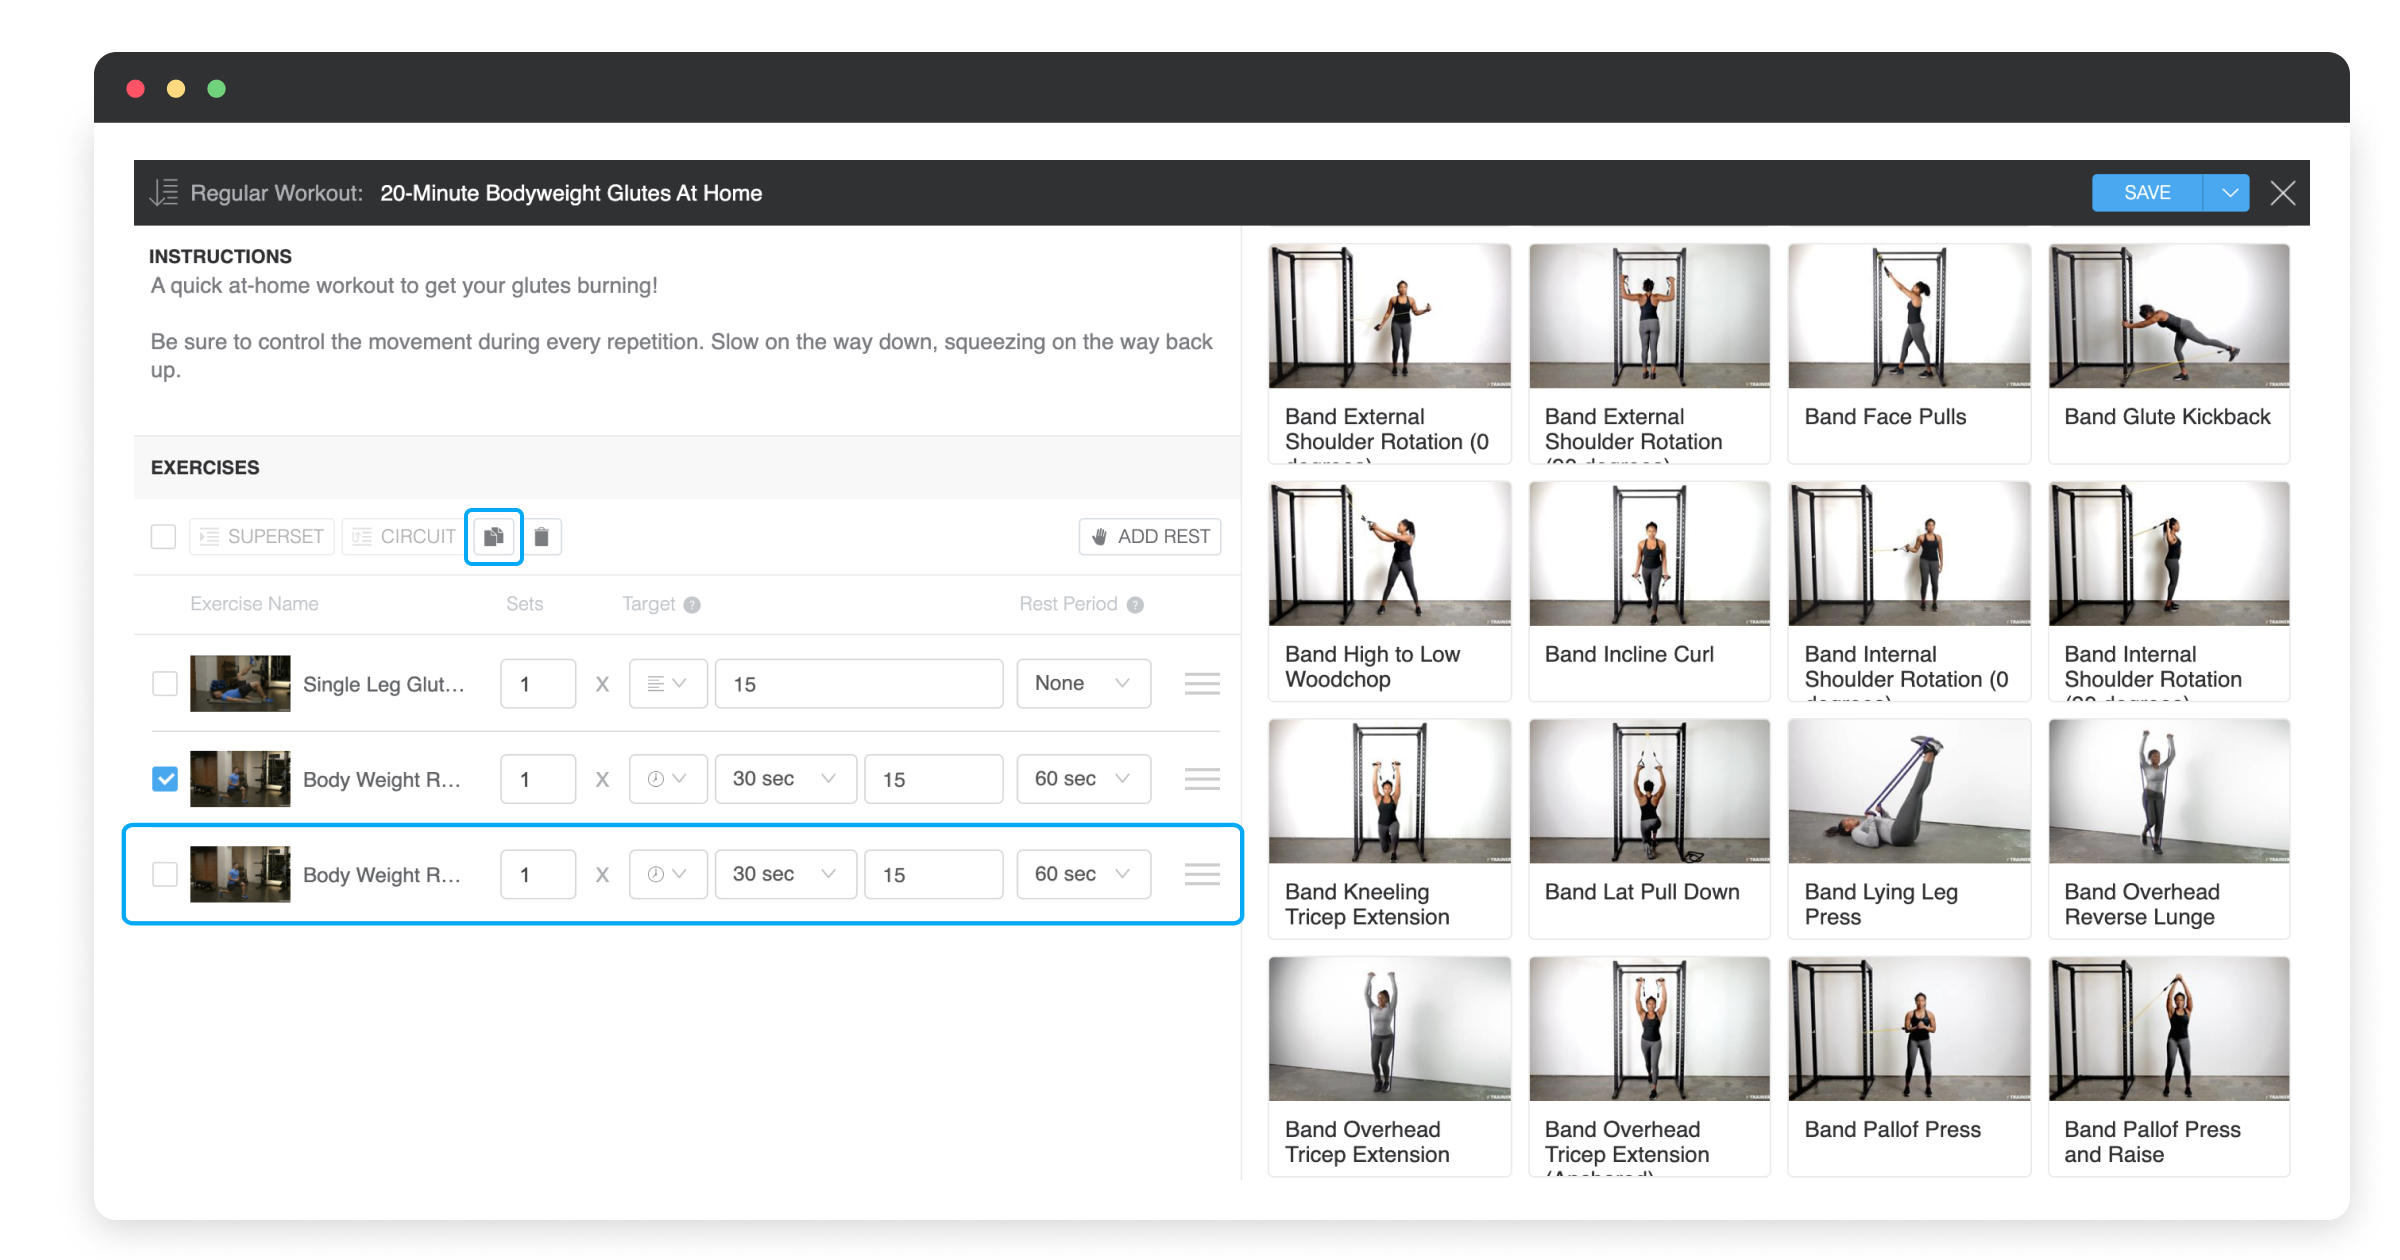Check the Single Leg Glute exercise checkbox
The image size is (2400, 1260).
(x=165, y=684)
